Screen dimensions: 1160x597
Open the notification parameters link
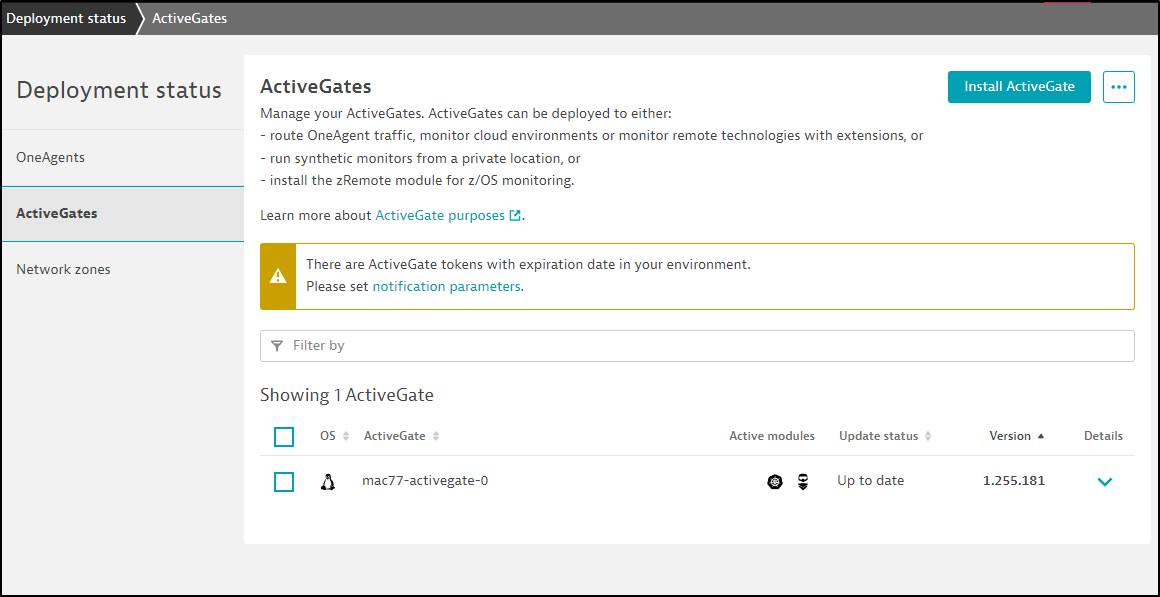[446, 286]
